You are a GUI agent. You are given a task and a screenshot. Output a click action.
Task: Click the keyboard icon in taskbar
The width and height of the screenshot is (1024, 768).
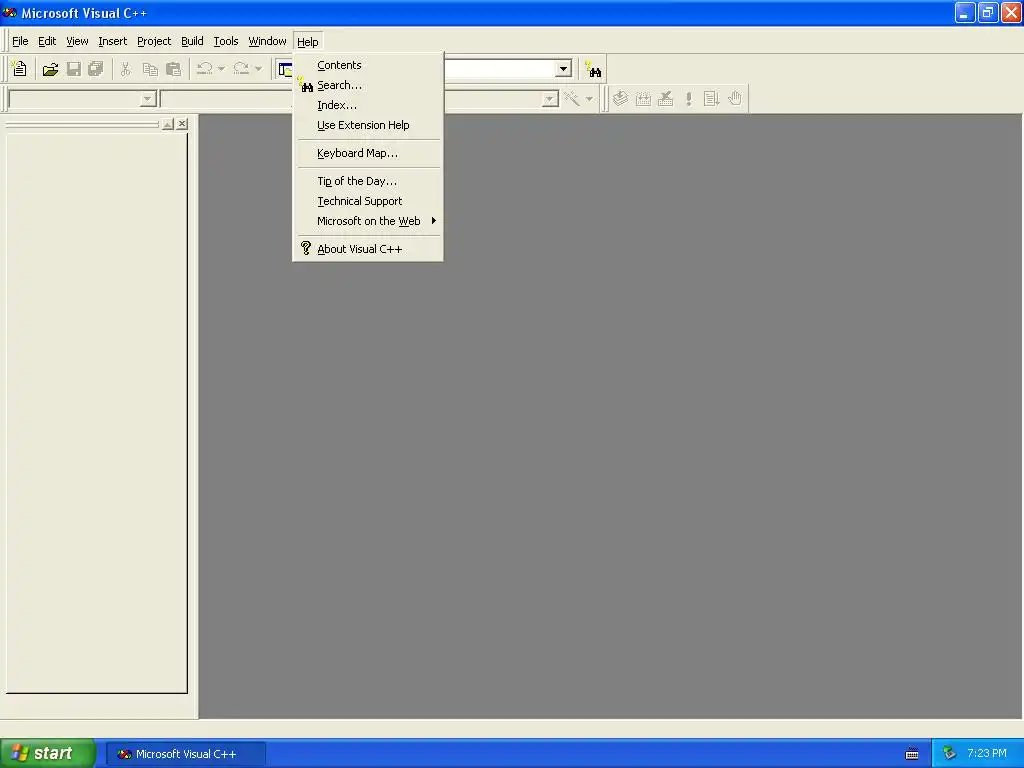(912, 754)
